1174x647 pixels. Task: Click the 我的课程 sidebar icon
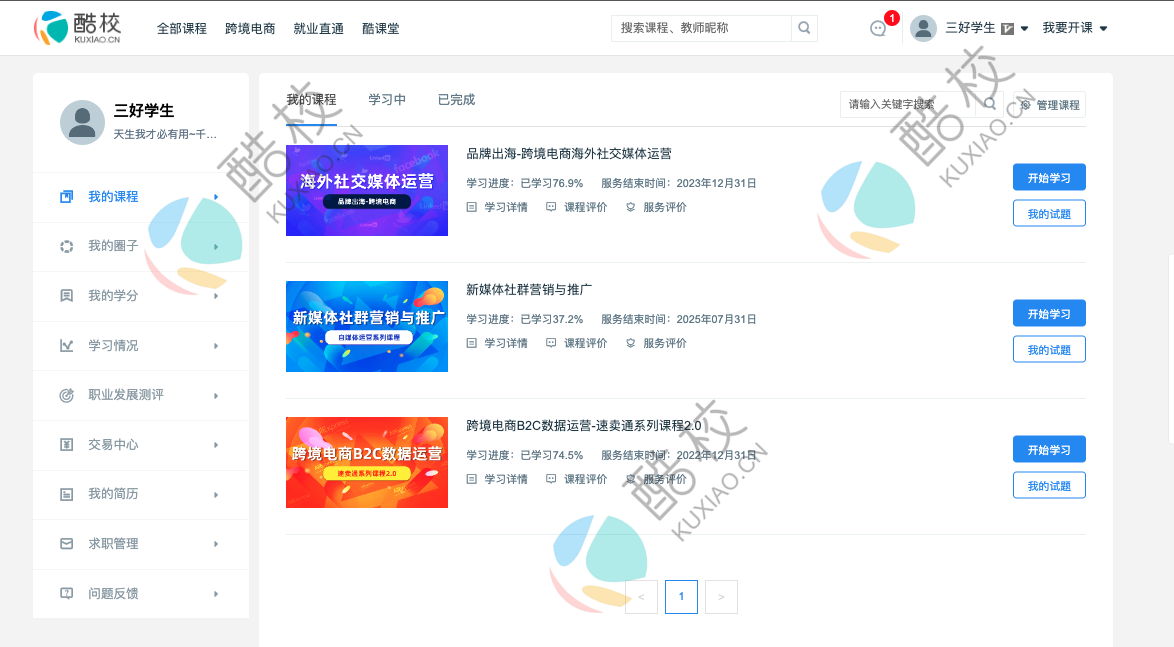click(x=67, y=196)
